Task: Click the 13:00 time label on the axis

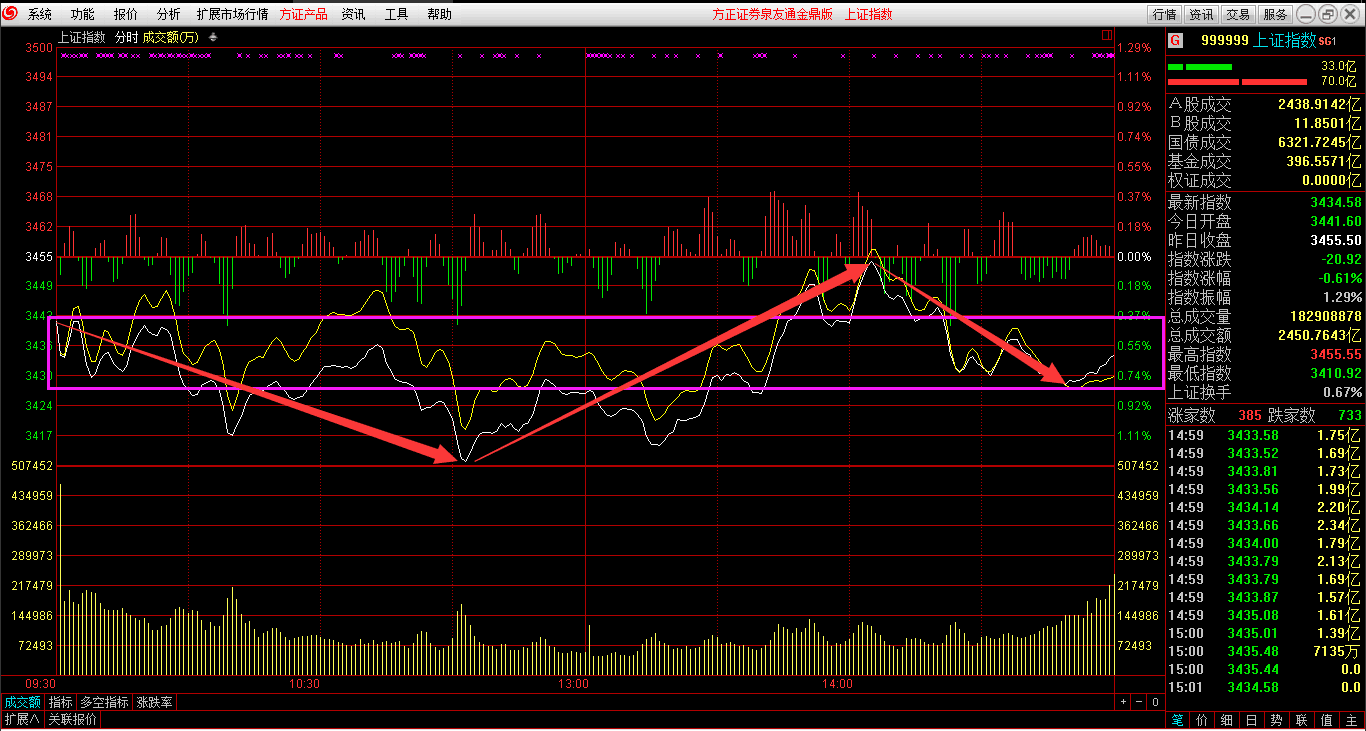Action: click(573, 685)
